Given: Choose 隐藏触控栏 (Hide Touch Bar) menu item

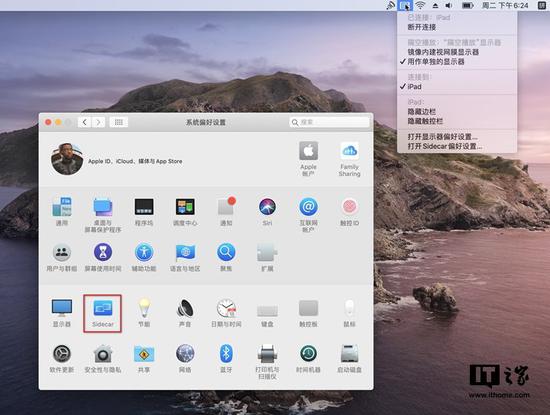Looking at the screenshot, I should (457, 121).
